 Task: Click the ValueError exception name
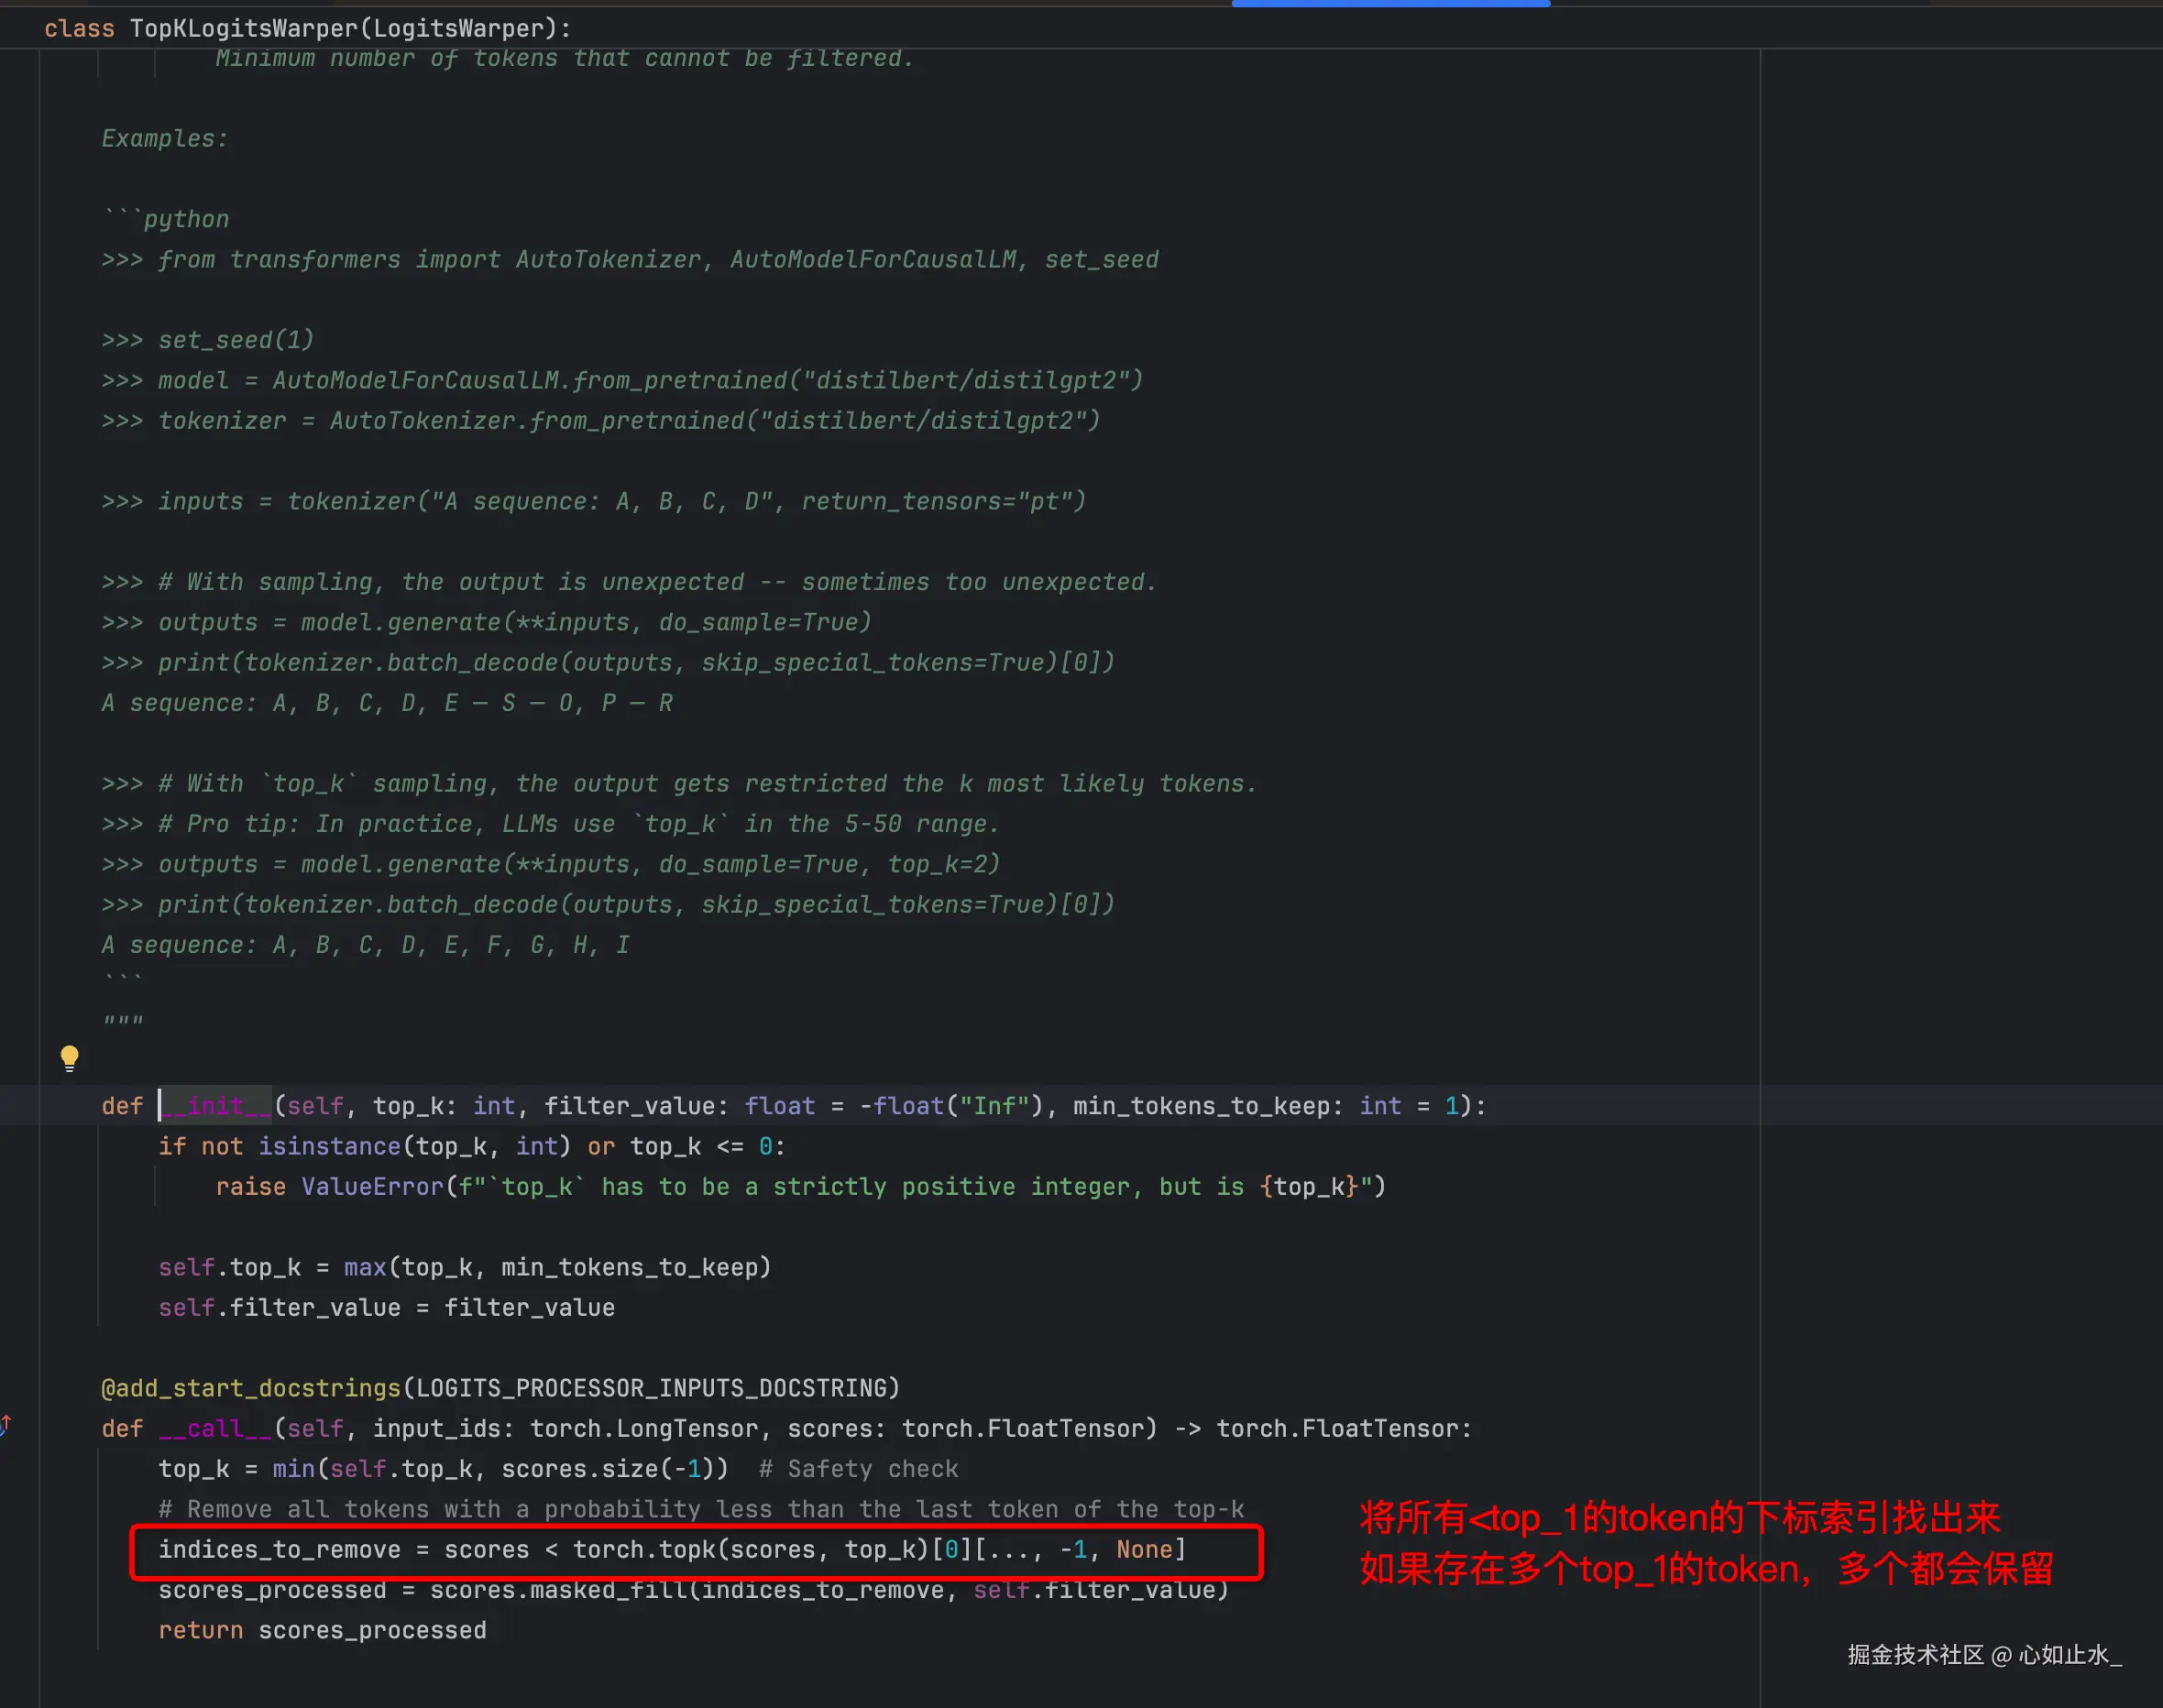[372, 1187]
